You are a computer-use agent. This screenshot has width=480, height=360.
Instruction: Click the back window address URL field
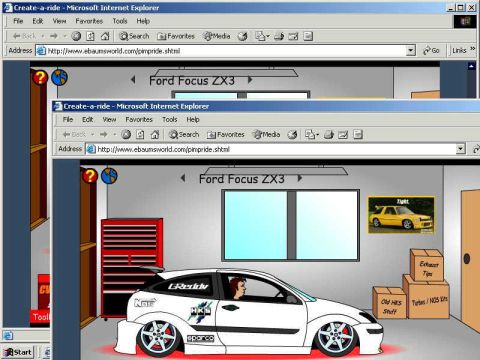221,51
